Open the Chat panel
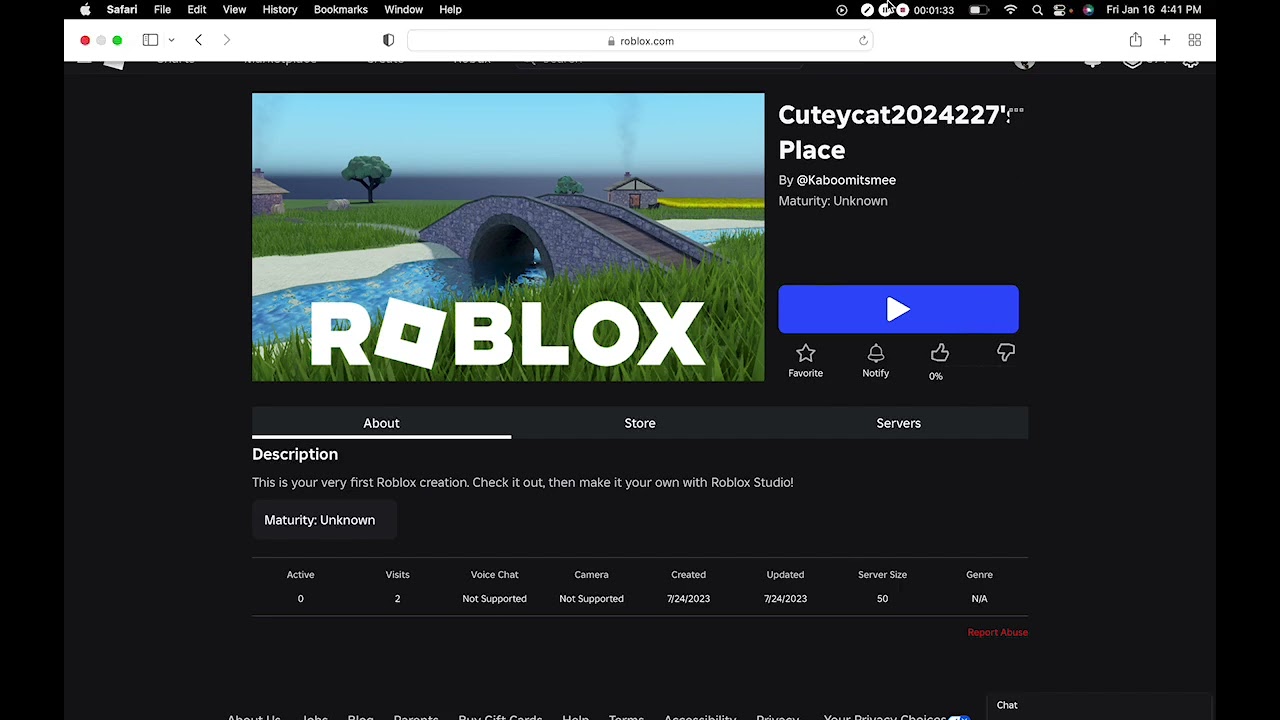Screen dimensions: 1280x720 (1099, 705)
